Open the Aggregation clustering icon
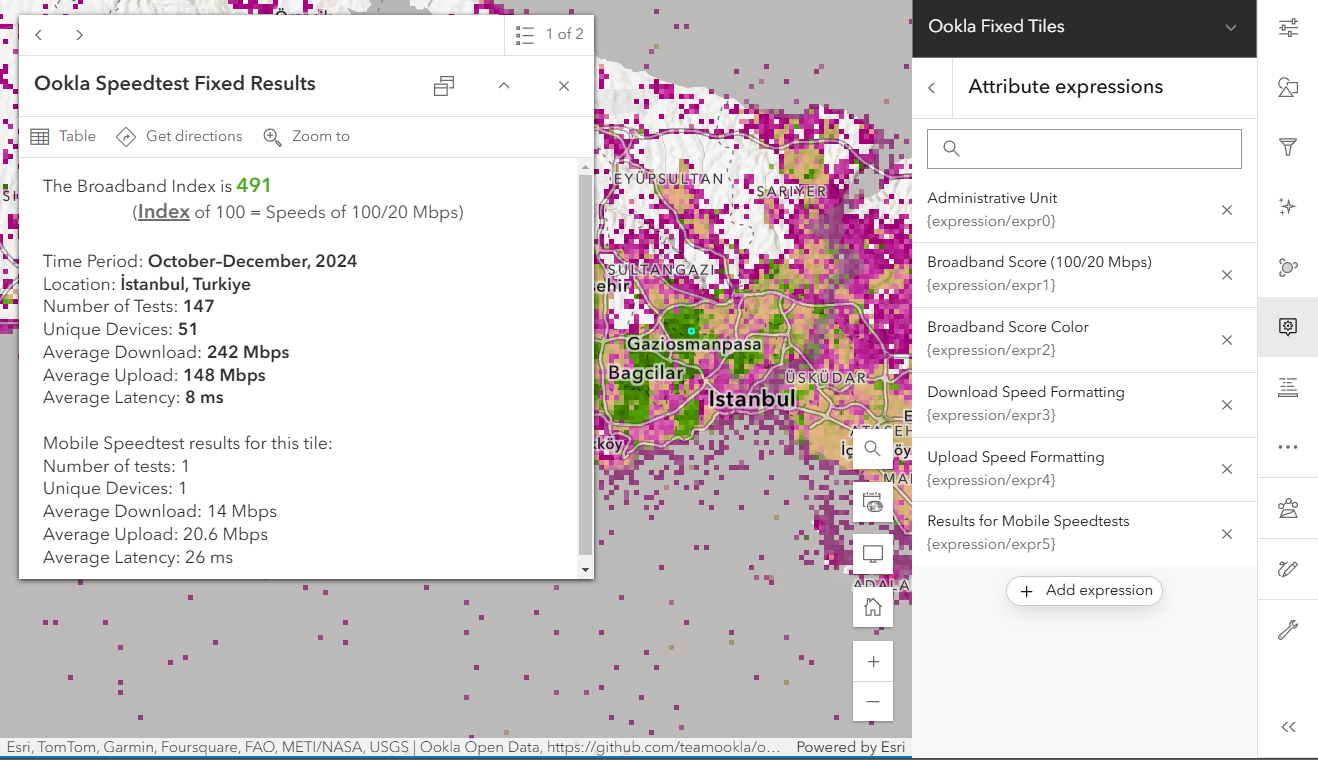Screen dimensions: 1318x760 [1288, 267]
